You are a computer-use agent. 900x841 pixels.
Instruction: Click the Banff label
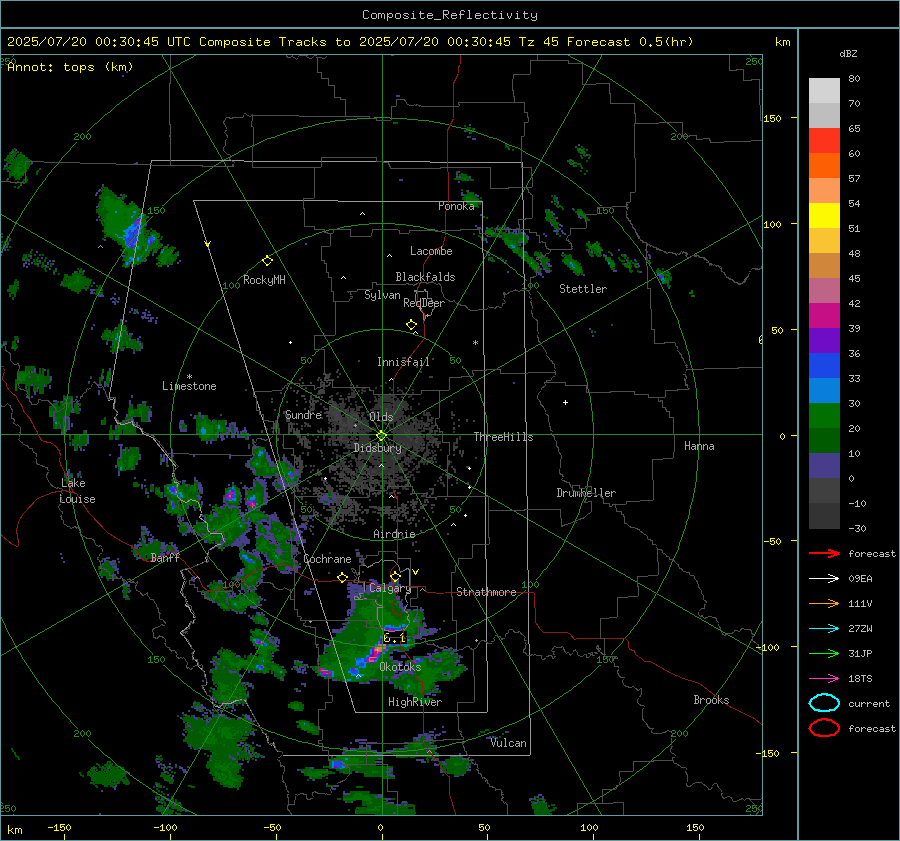[165, 557]
